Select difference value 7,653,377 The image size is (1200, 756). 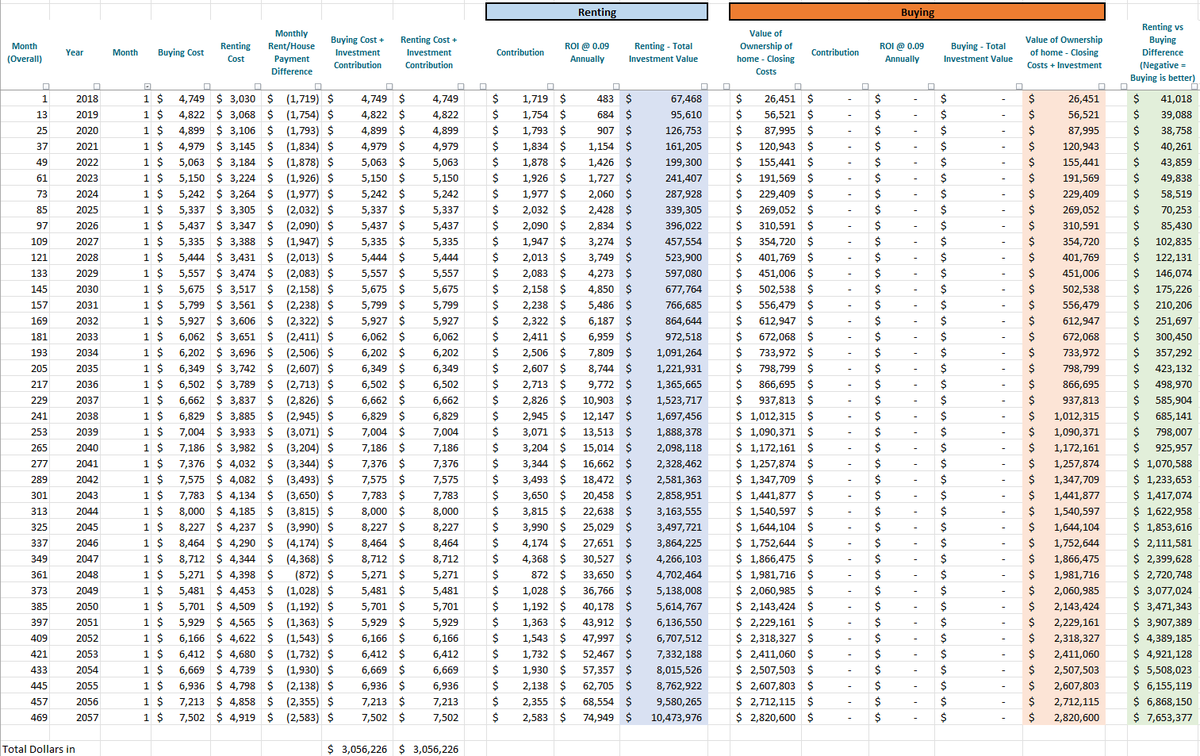pos(1160,717)
